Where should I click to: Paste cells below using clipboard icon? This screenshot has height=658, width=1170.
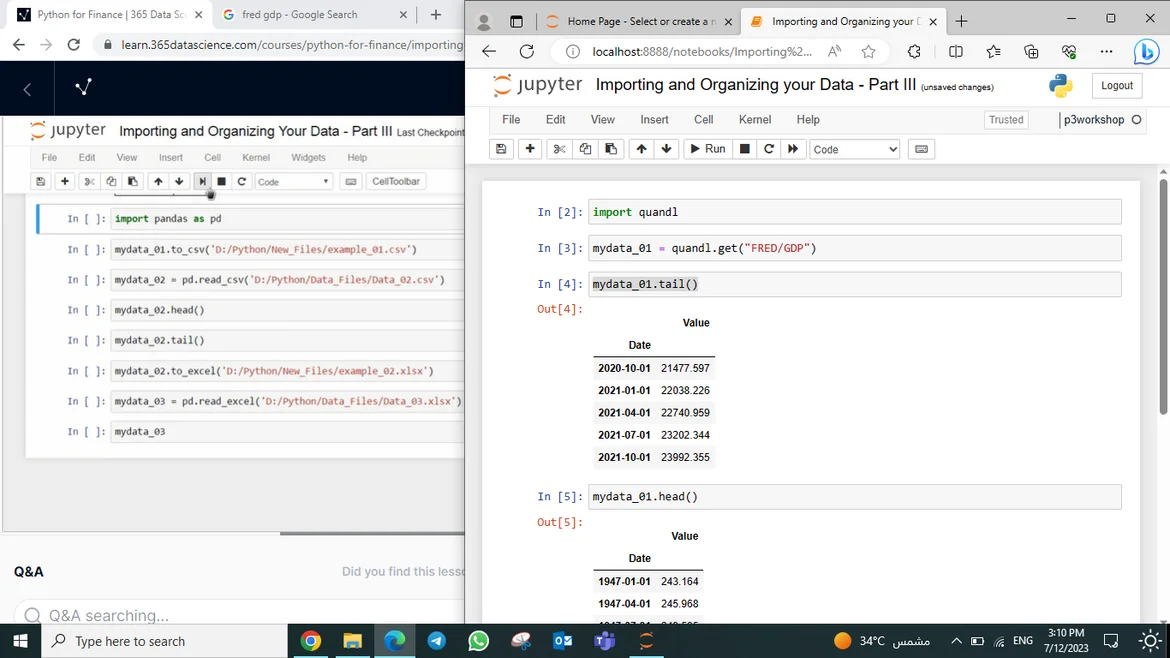point(611,149)
